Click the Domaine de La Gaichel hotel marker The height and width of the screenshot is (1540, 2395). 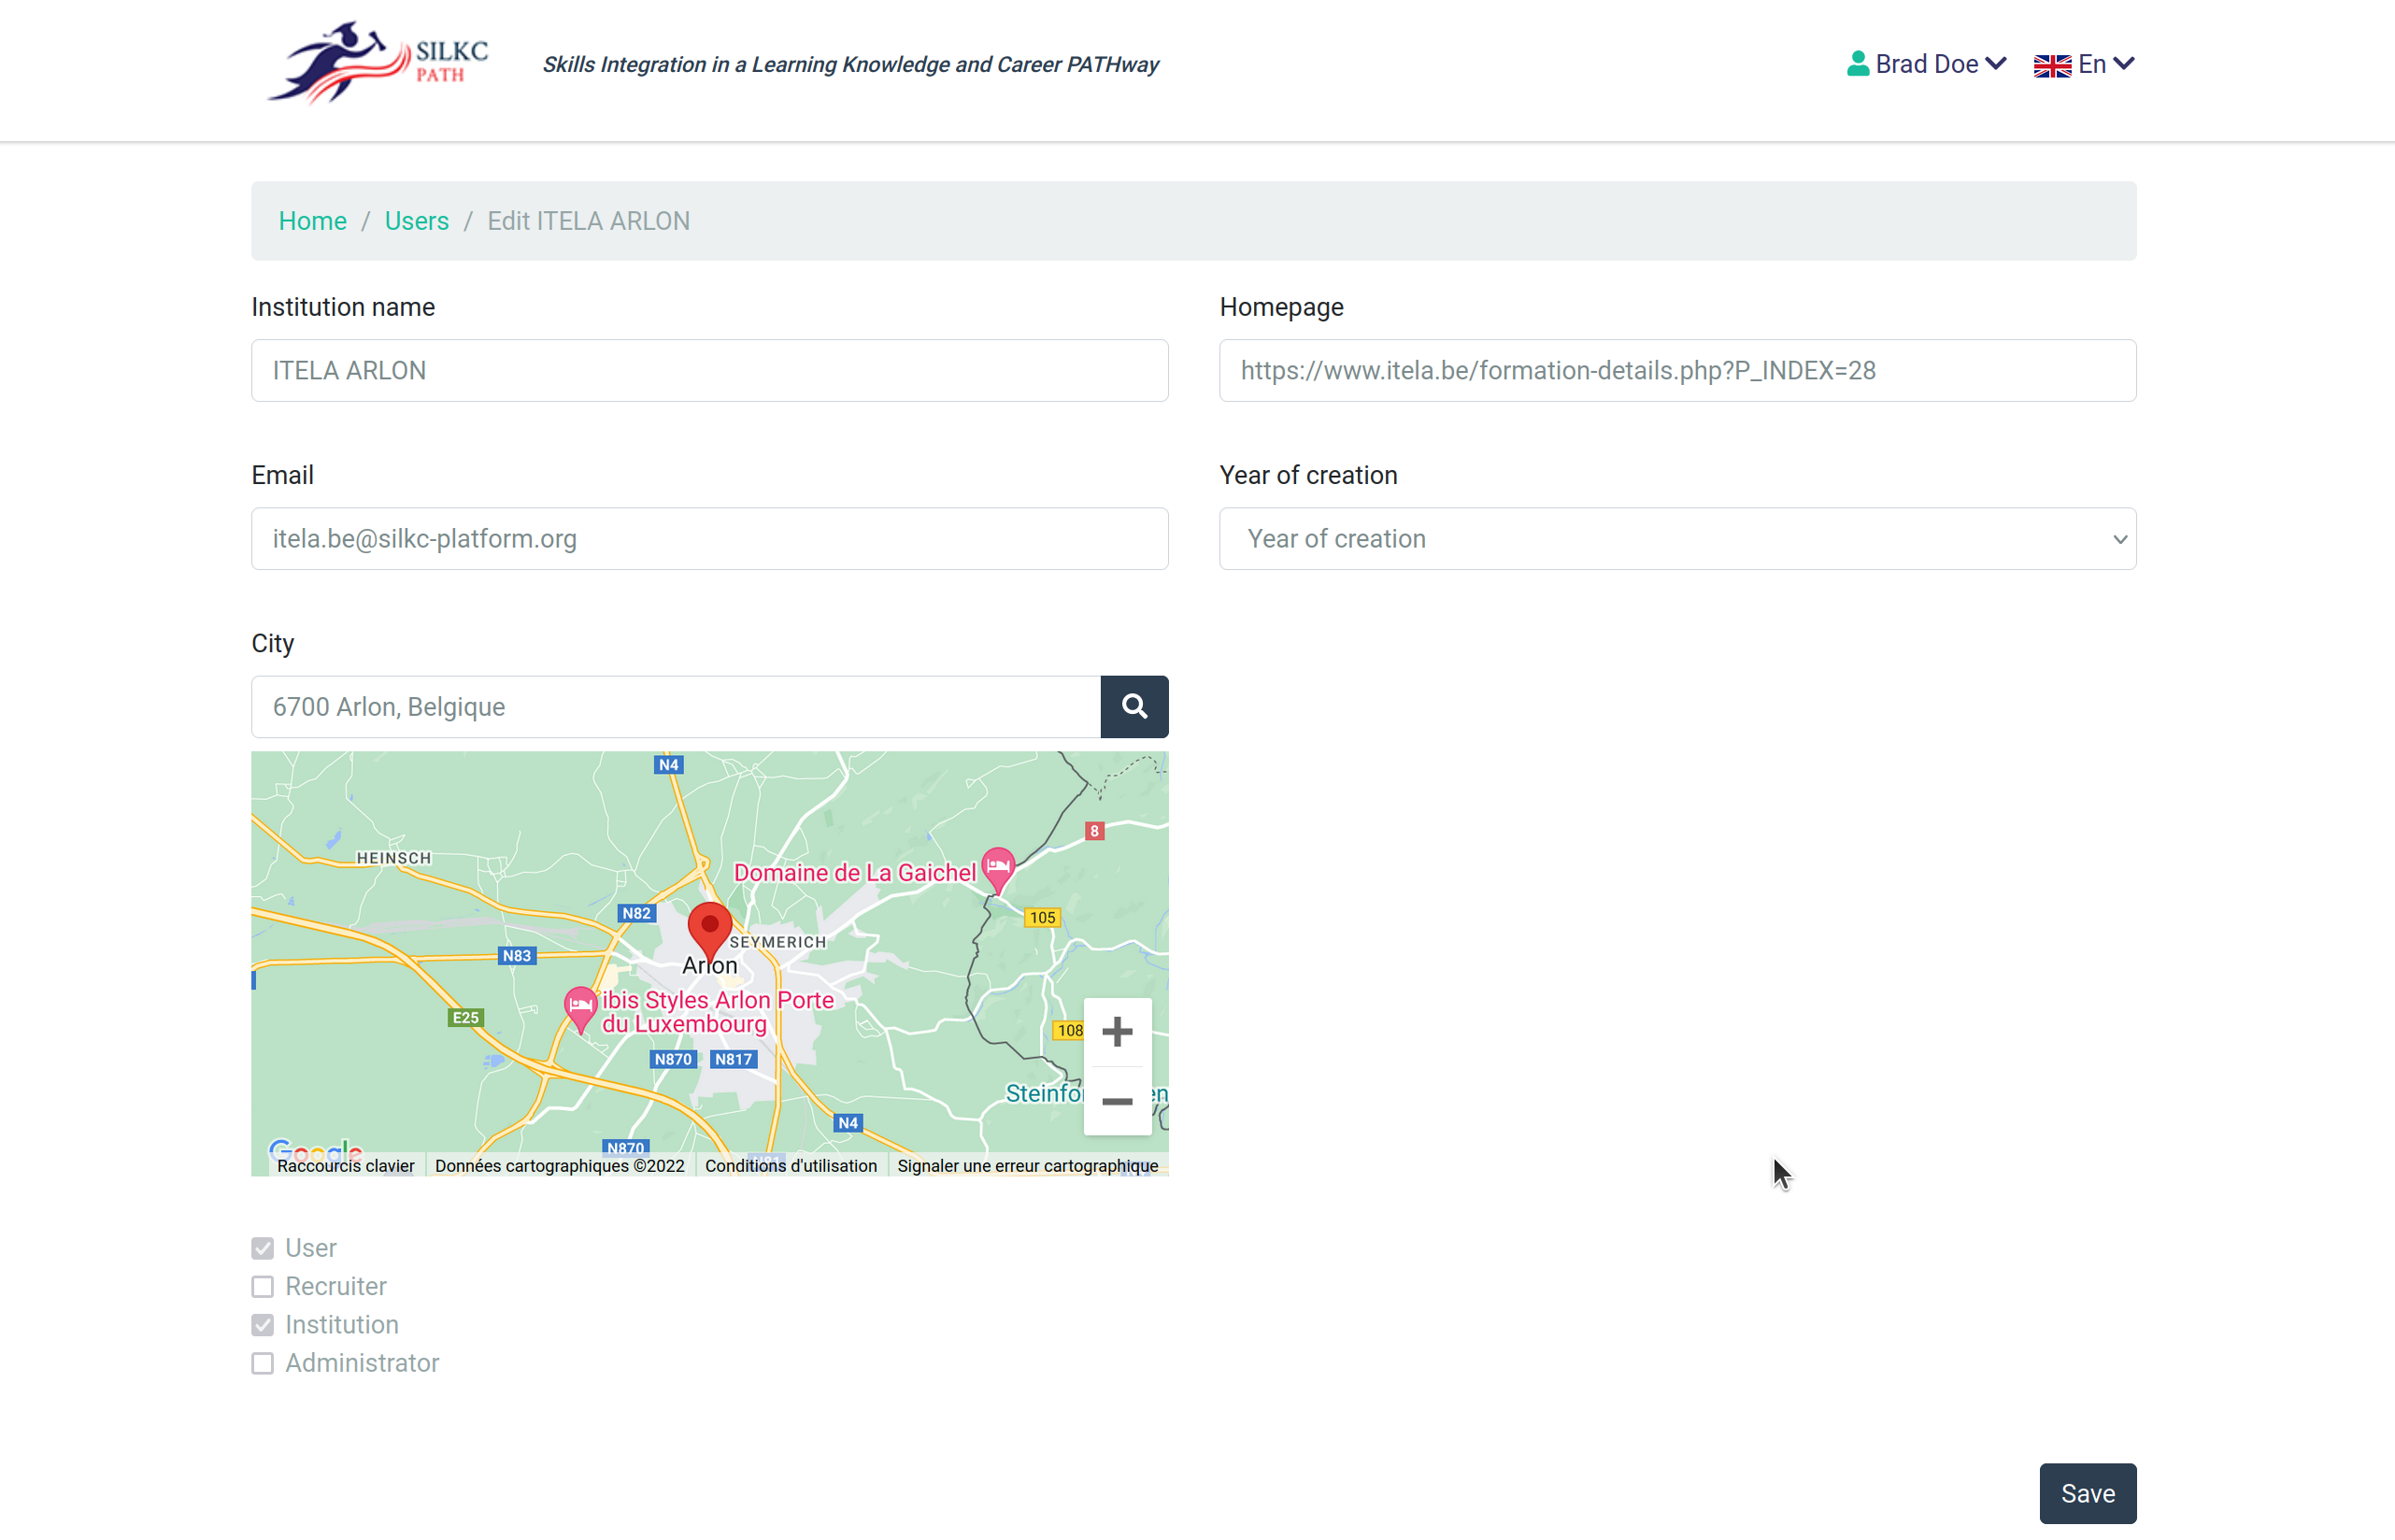pyautogui.click(x=998, y=868)
